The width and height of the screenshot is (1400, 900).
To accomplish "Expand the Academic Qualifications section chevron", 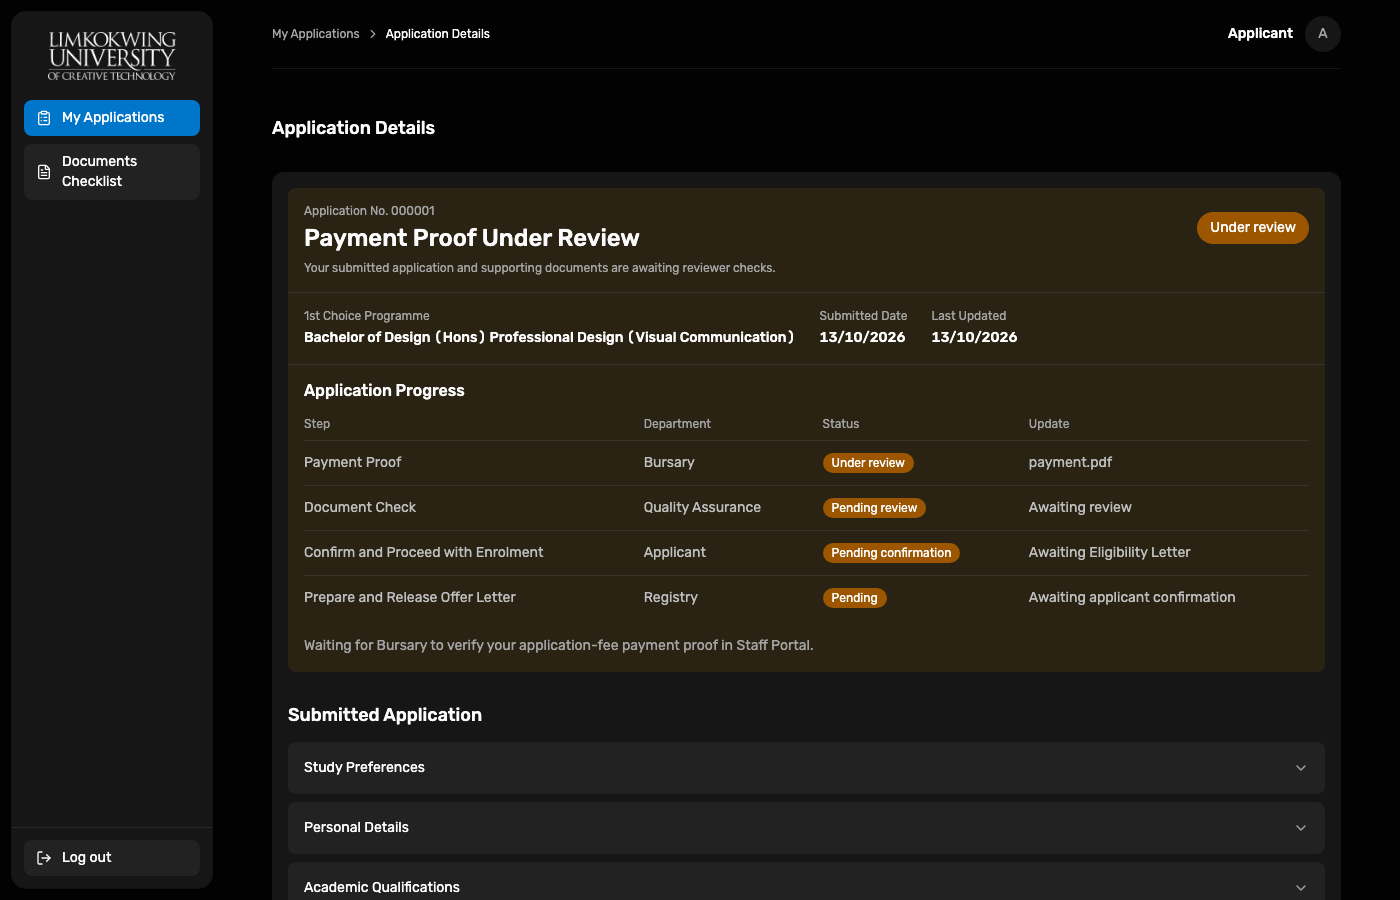I will pyautogui.click(x=1301, y=888).
